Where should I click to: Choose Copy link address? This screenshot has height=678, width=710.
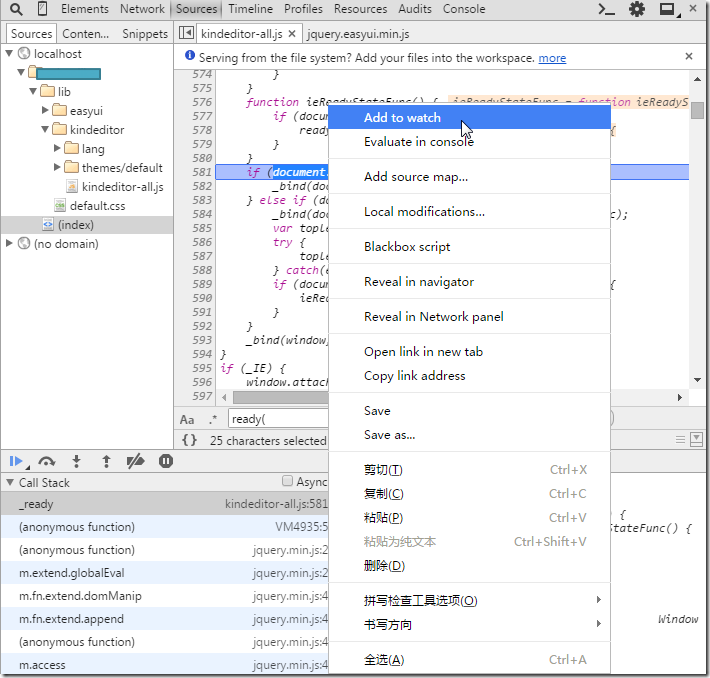point(470,376)
